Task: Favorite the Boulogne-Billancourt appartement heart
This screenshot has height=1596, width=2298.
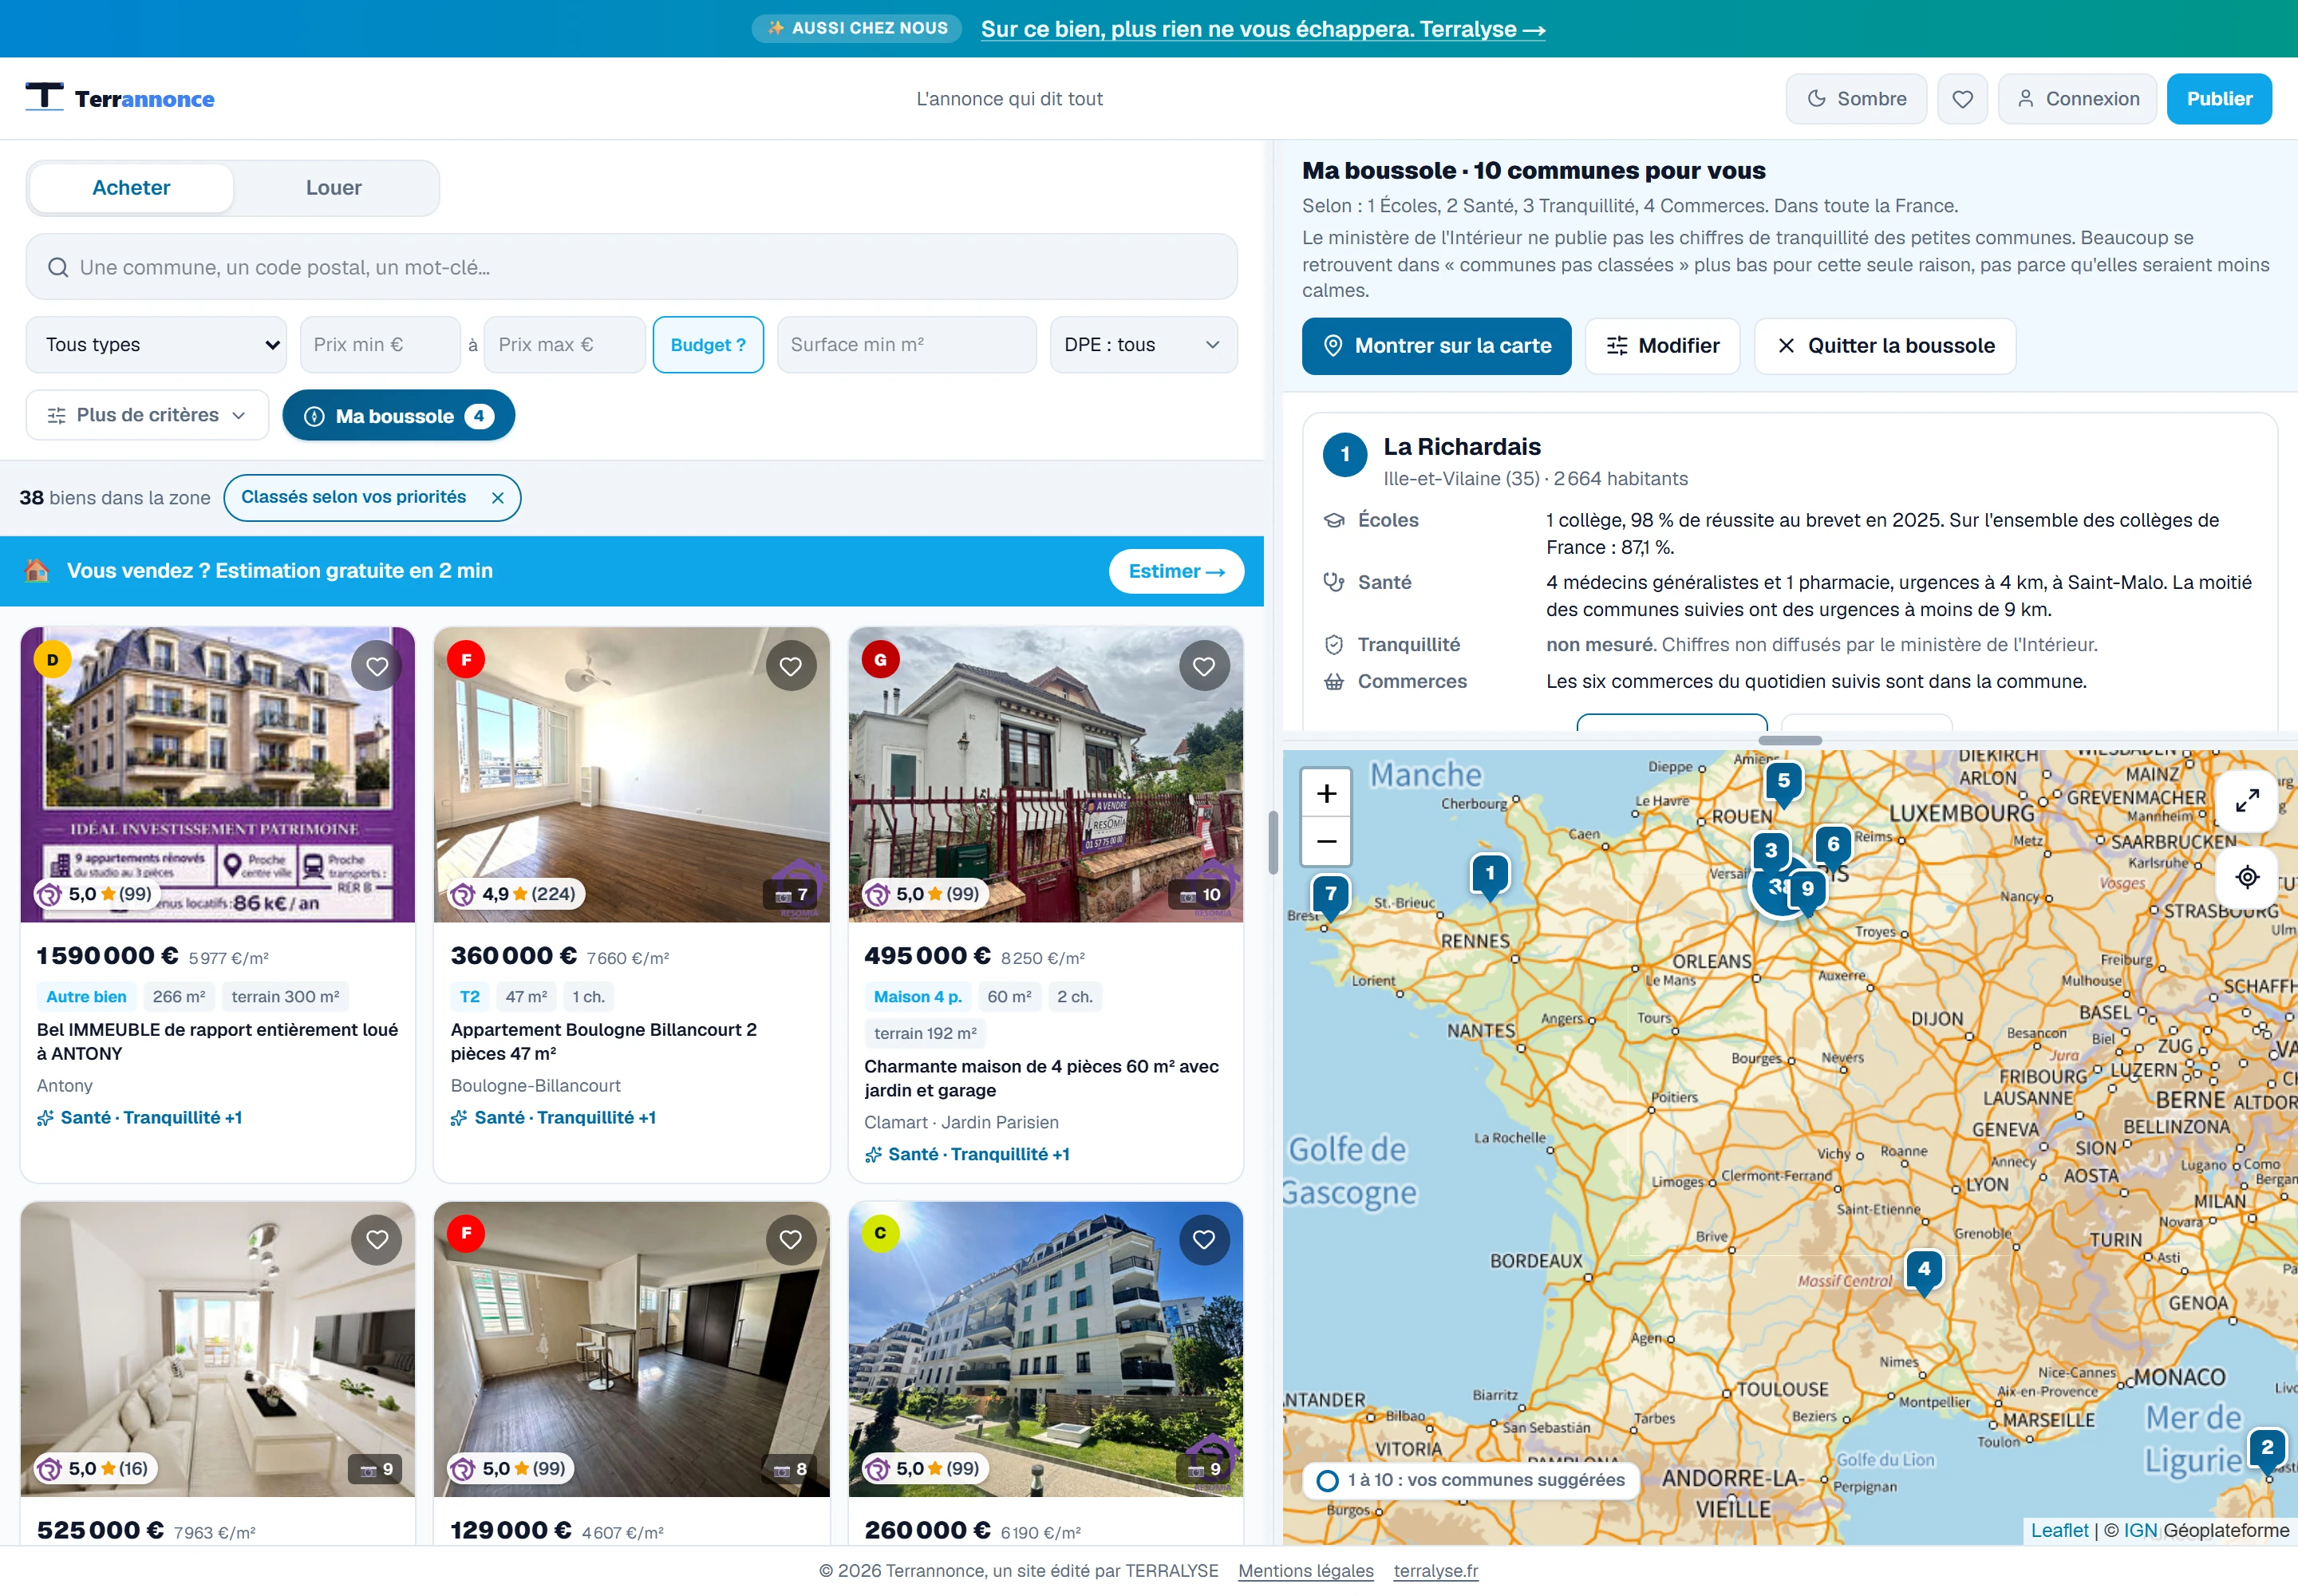Action: [790, 666]
